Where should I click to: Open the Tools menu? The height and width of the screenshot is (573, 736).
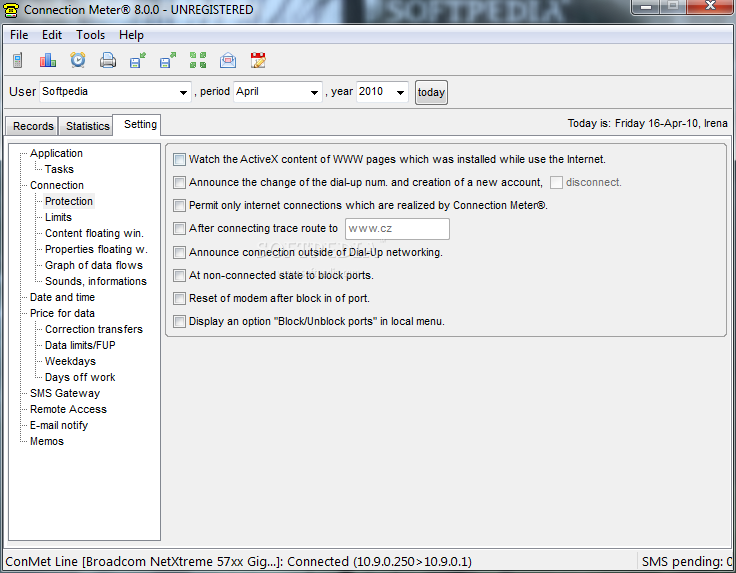(x=91, y=35)
